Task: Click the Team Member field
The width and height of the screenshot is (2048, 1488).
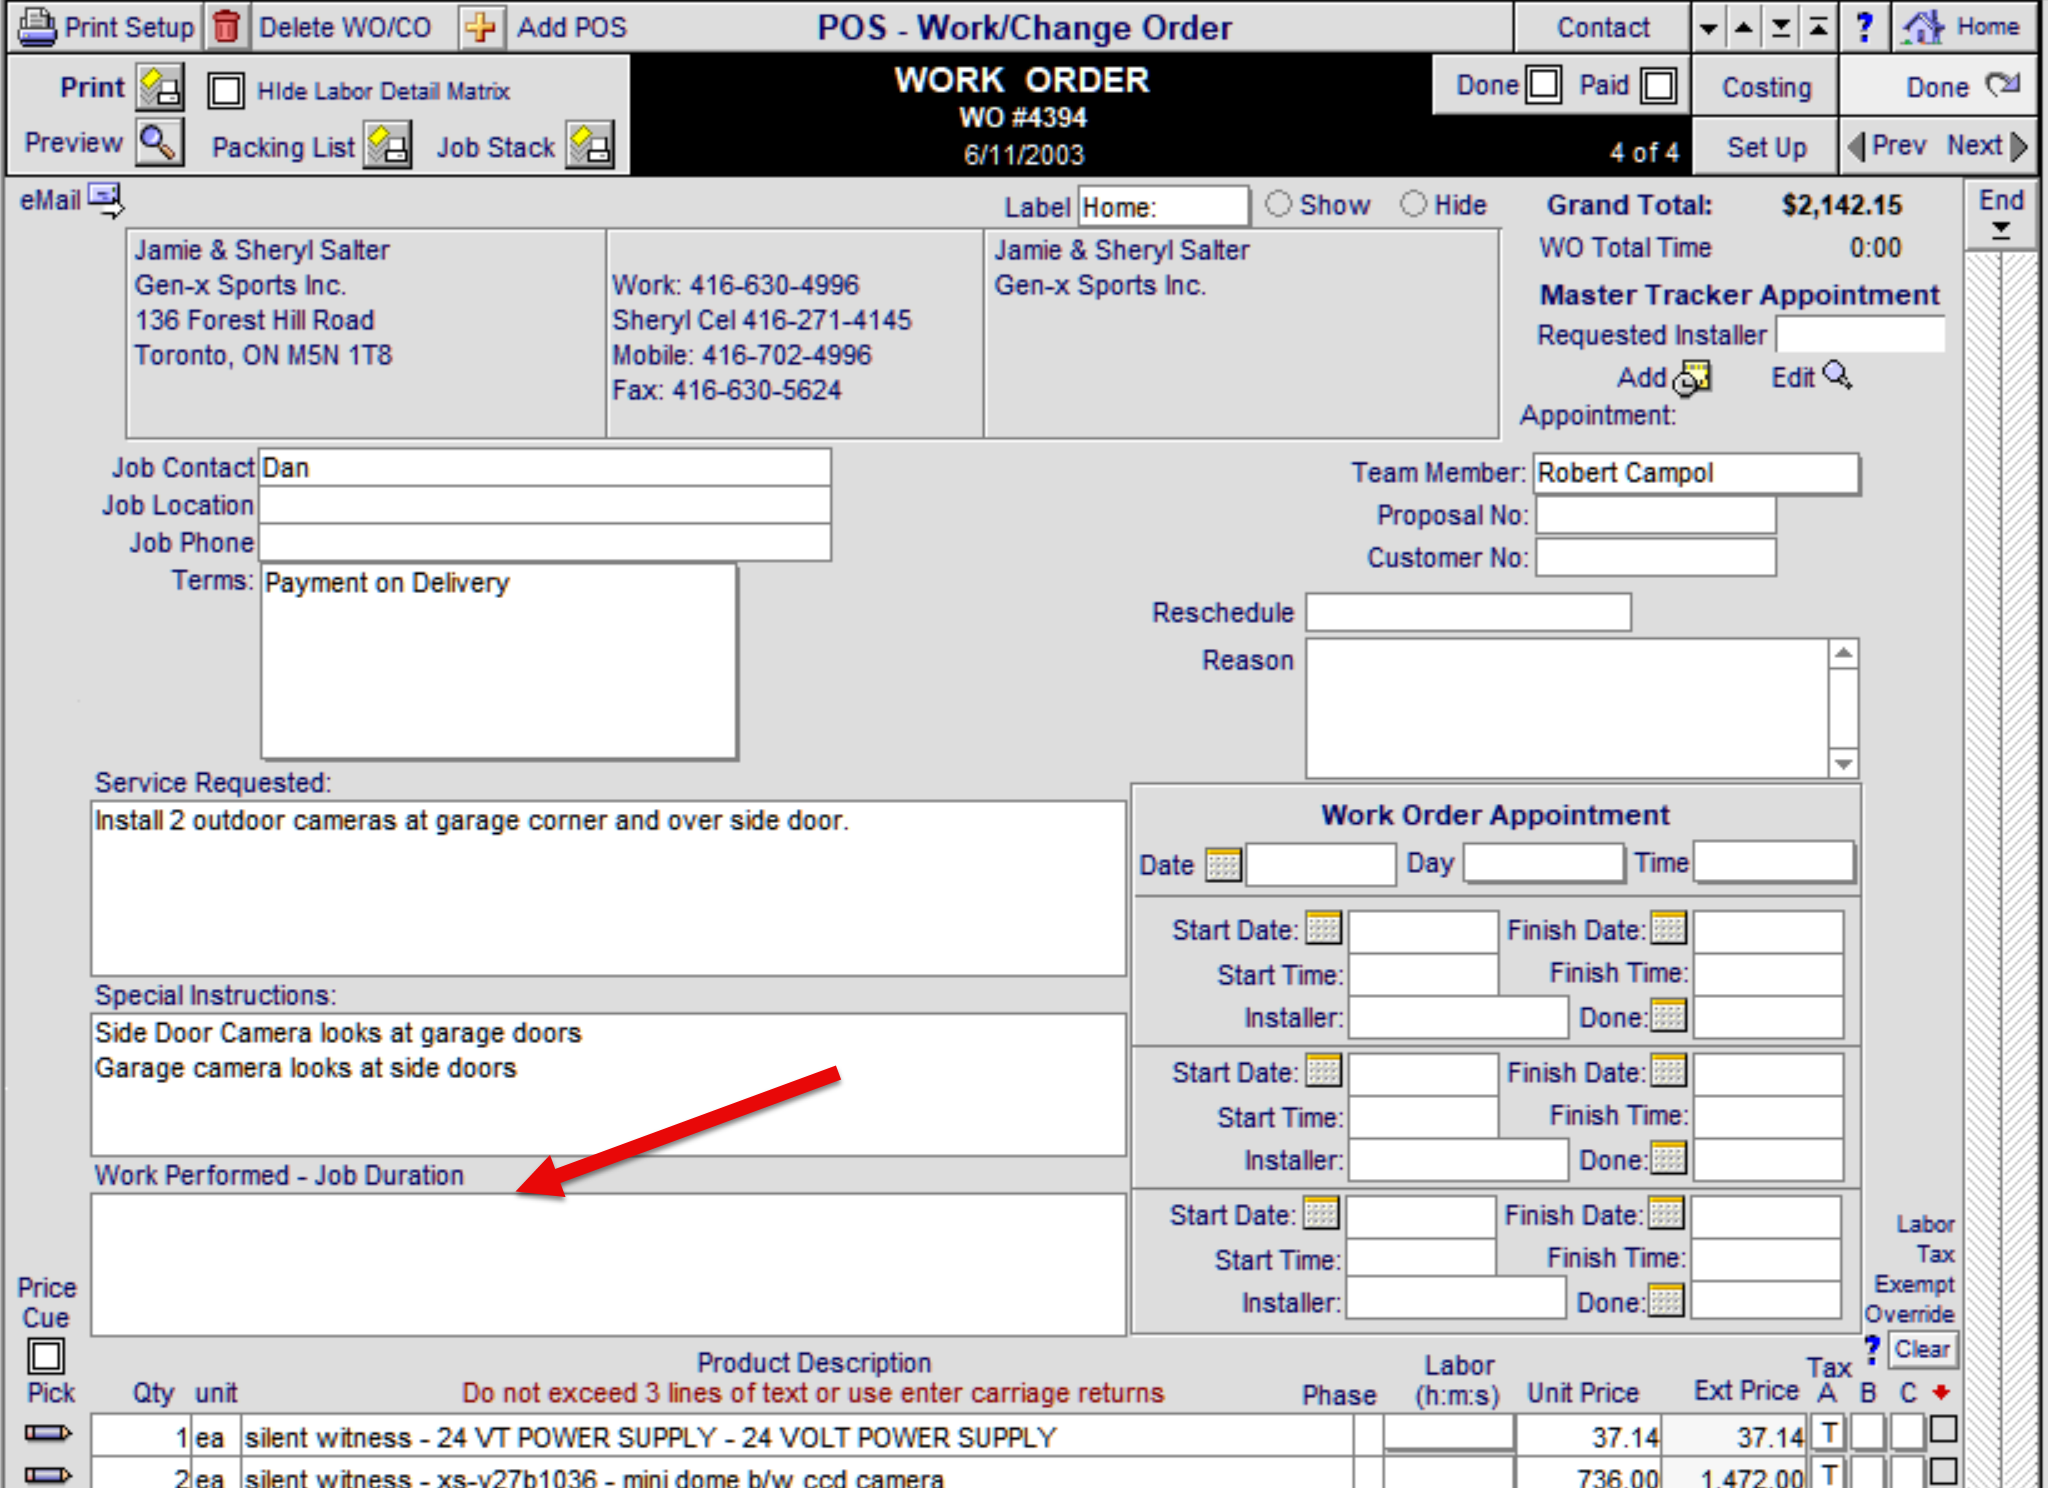Action: [x=1696, y=473]
